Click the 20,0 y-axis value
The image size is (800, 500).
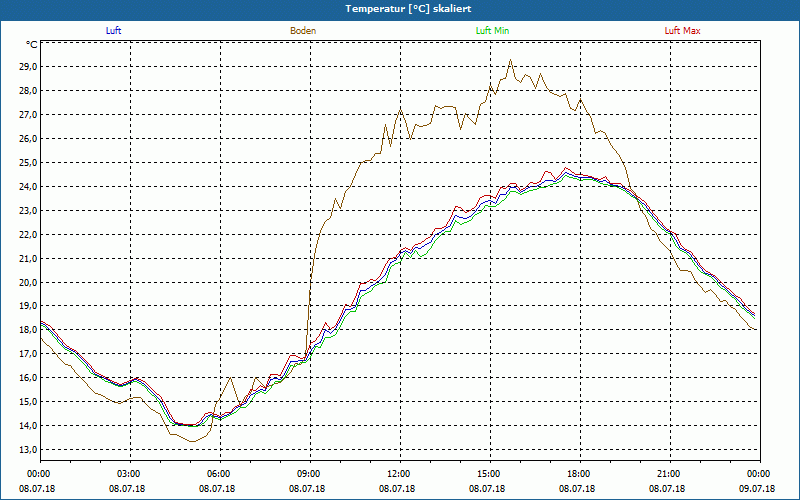(28, 282)
